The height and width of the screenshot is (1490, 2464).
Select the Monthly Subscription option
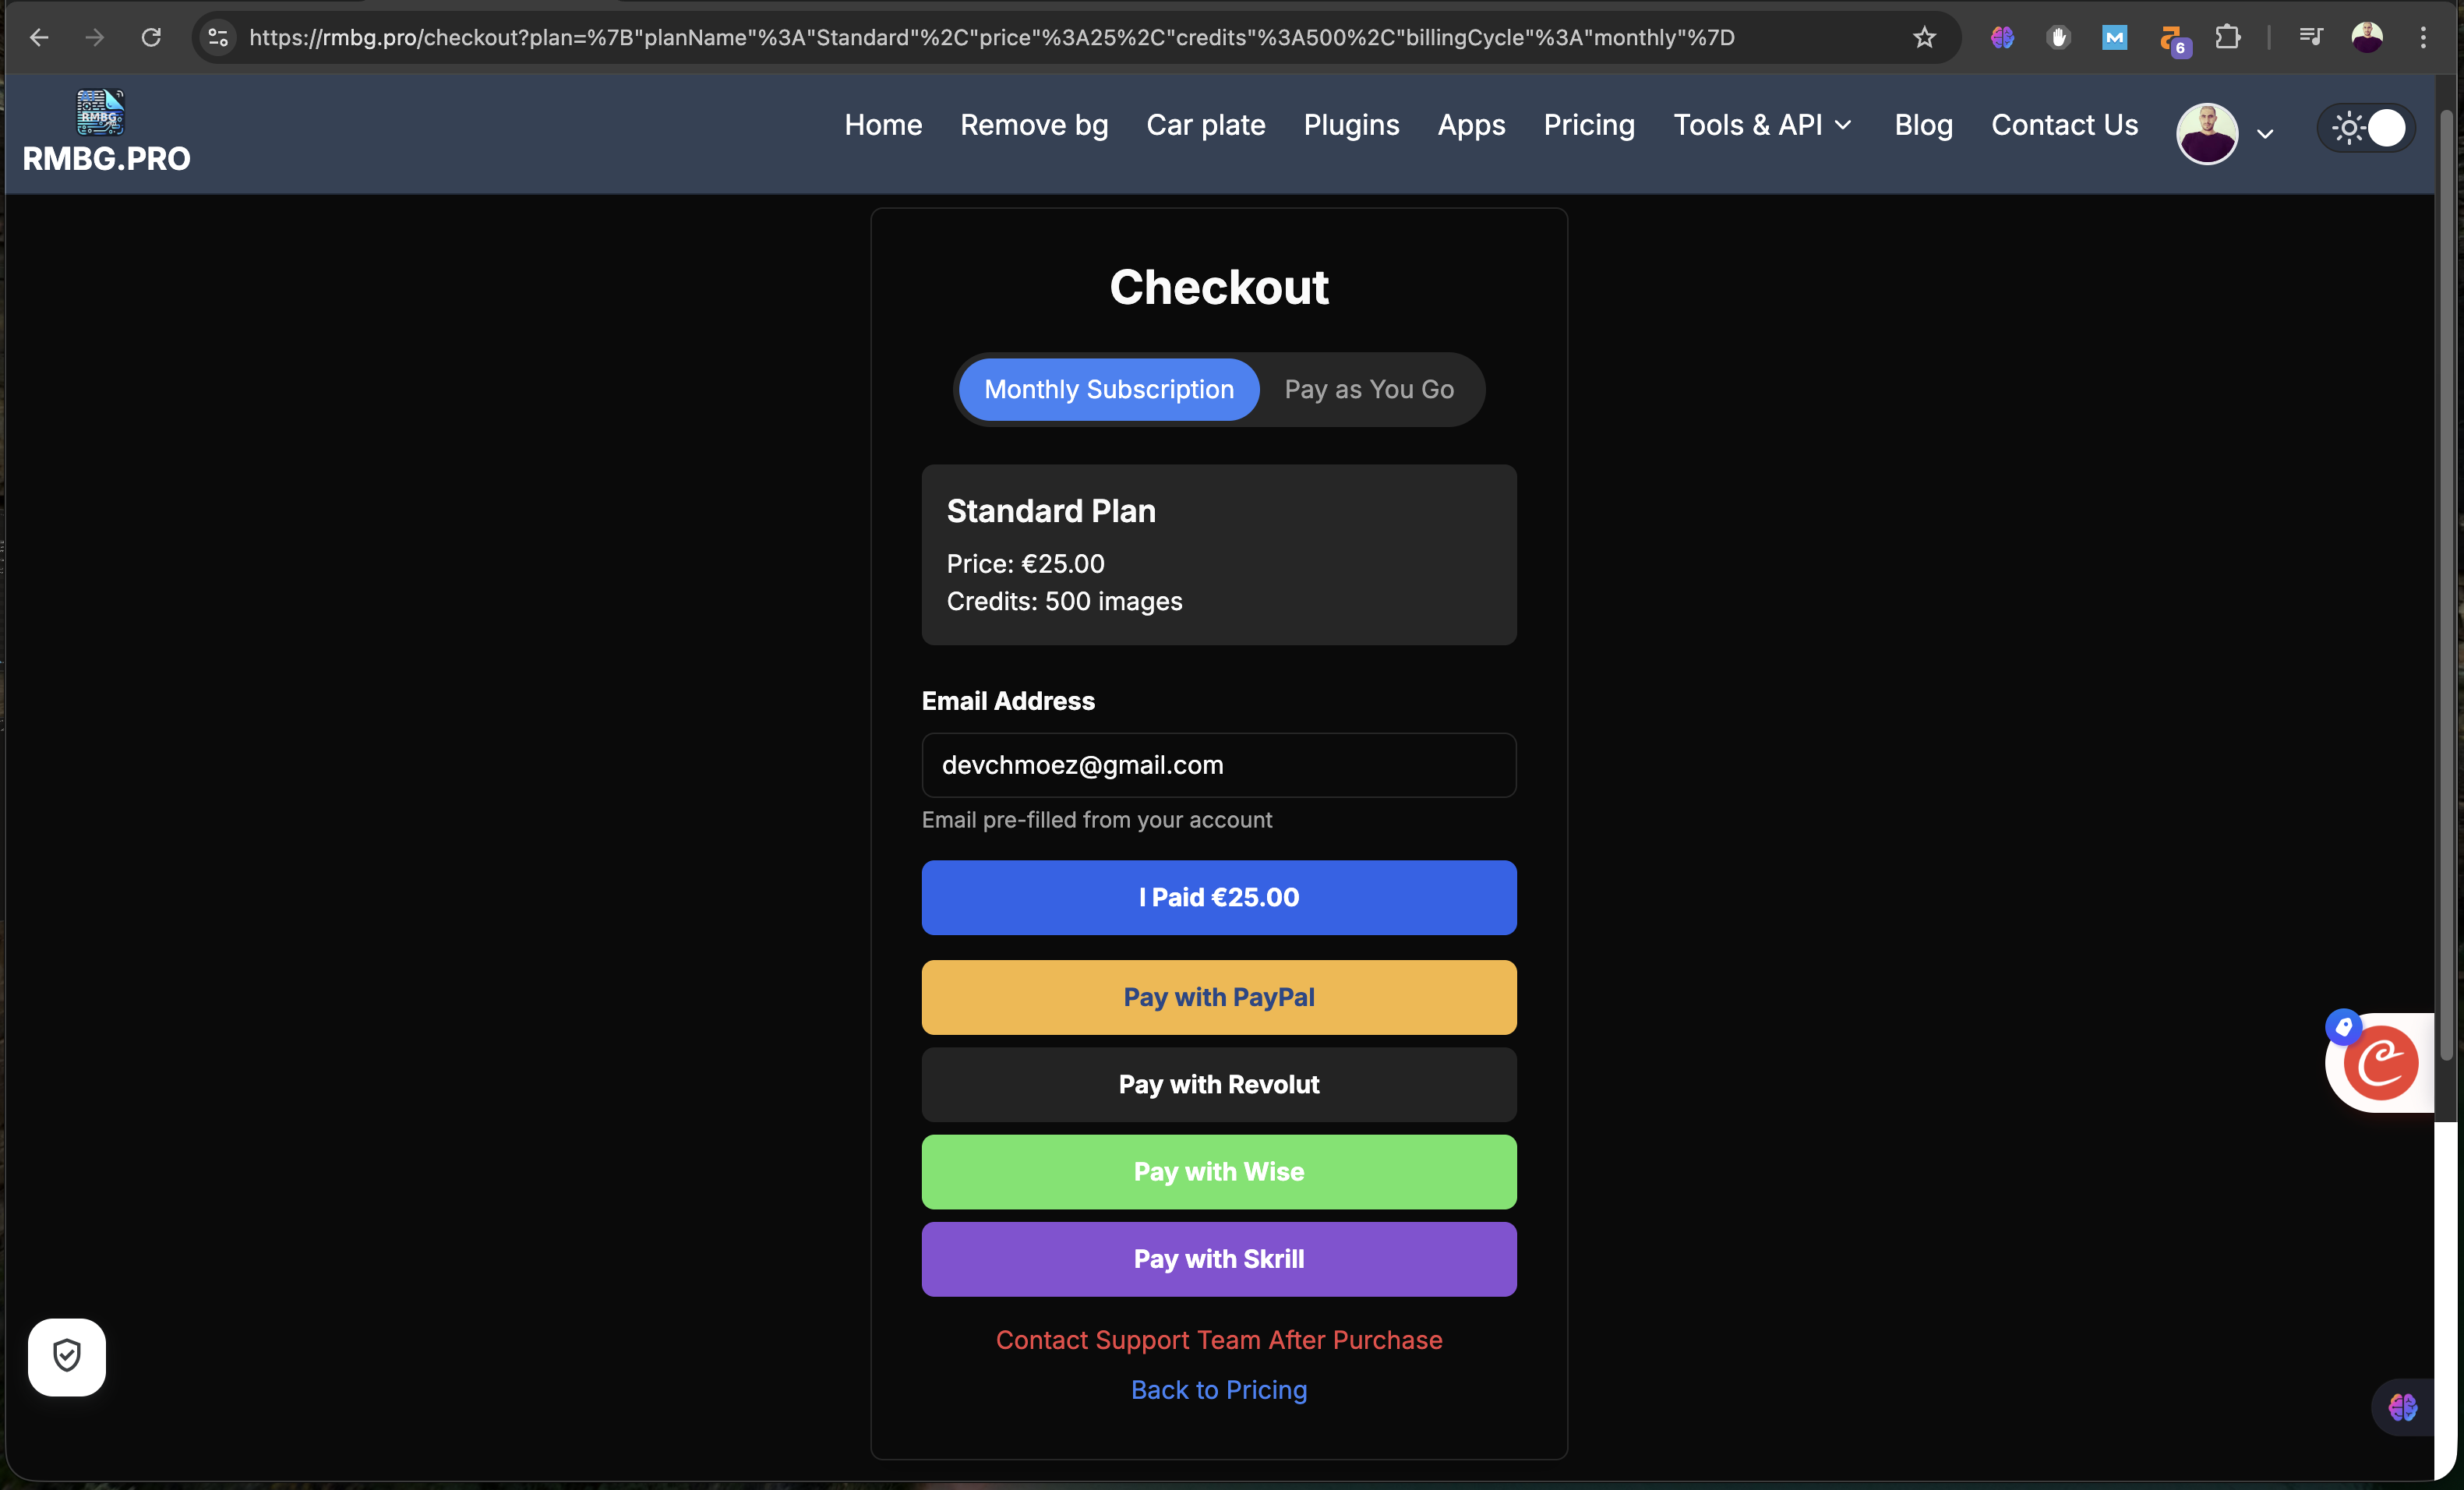coord(1108,389)
